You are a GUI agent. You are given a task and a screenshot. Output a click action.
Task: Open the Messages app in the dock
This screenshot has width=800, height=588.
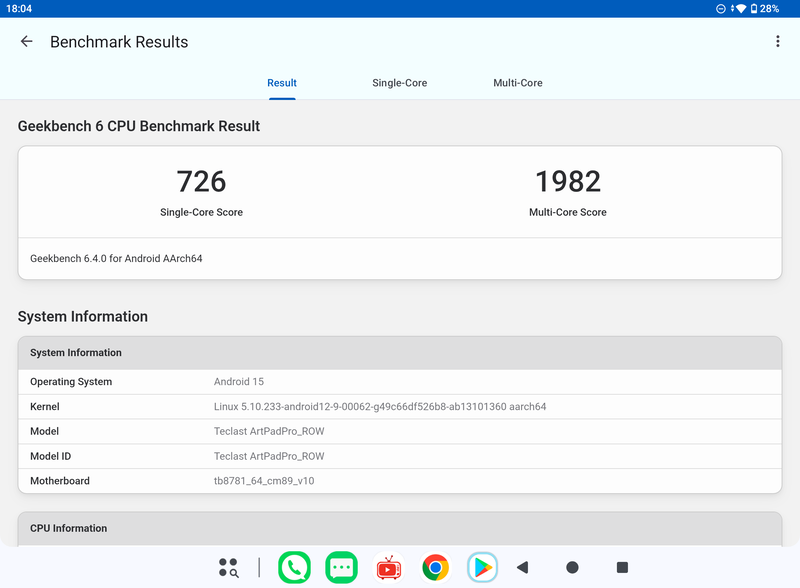[341, 567]
